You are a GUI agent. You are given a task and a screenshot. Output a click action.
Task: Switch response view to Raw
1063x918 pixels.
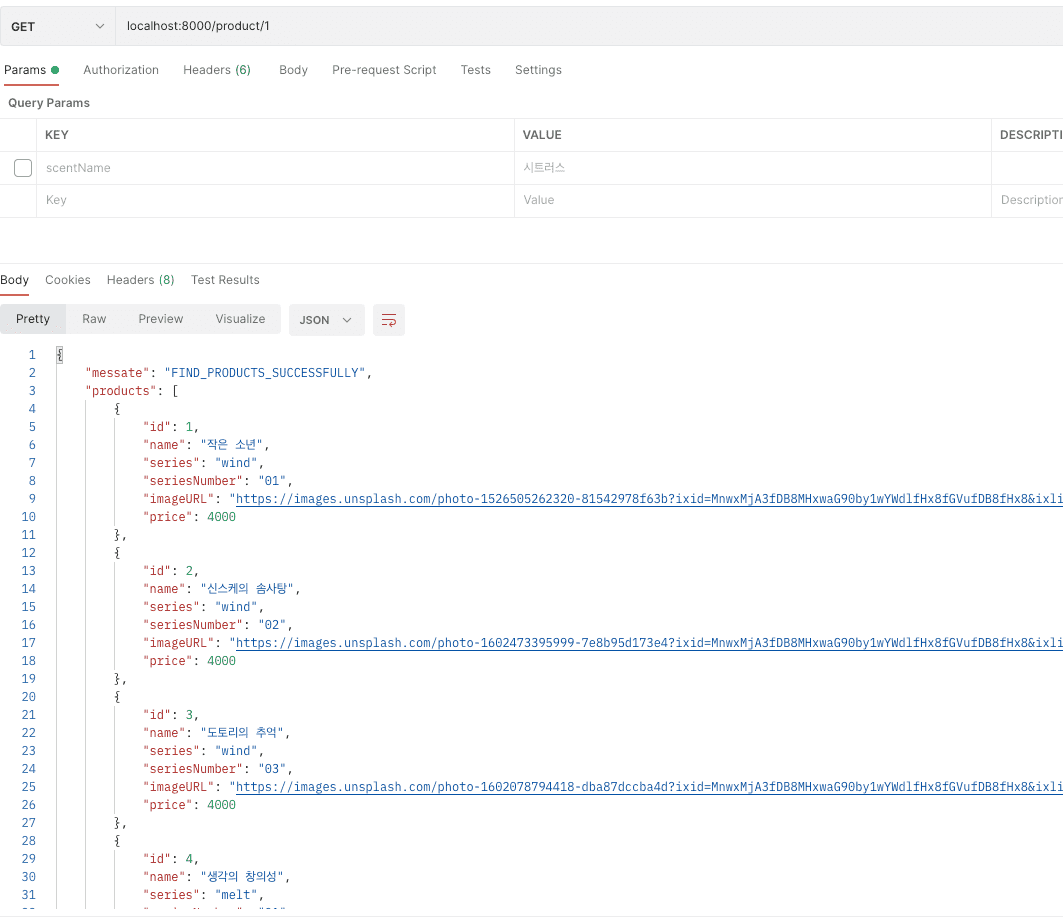point(94,319)
